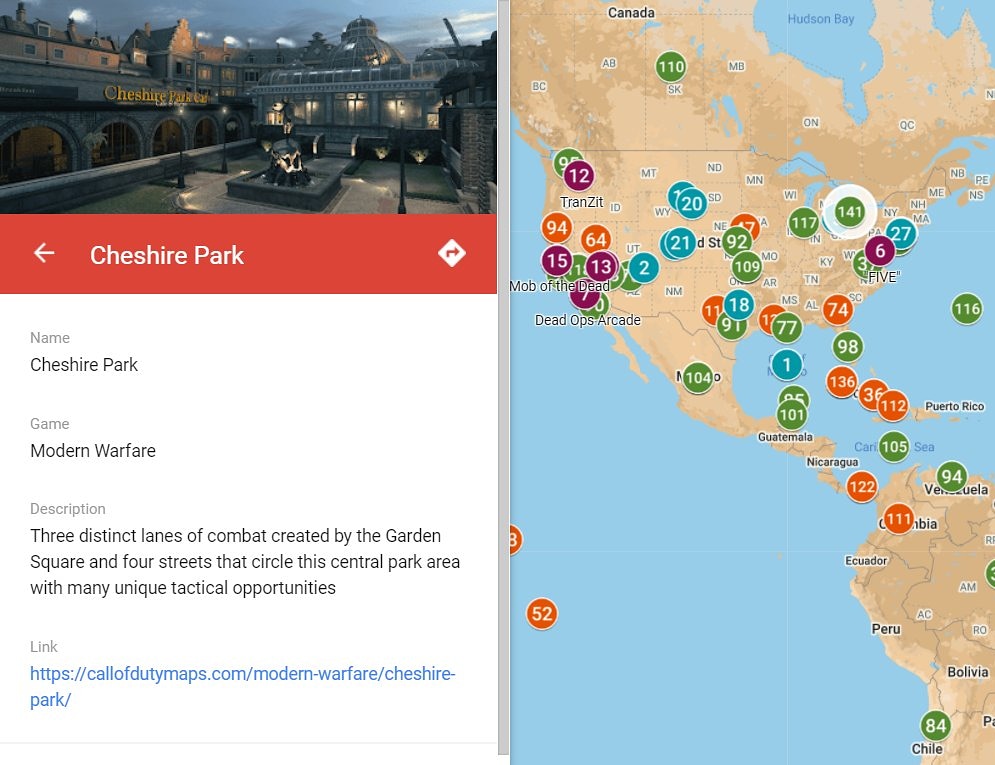Image resolution: width=995 pixels, height=765 pixels.
Task: Select teal map marker 21
Action: [x=680, y=243]
